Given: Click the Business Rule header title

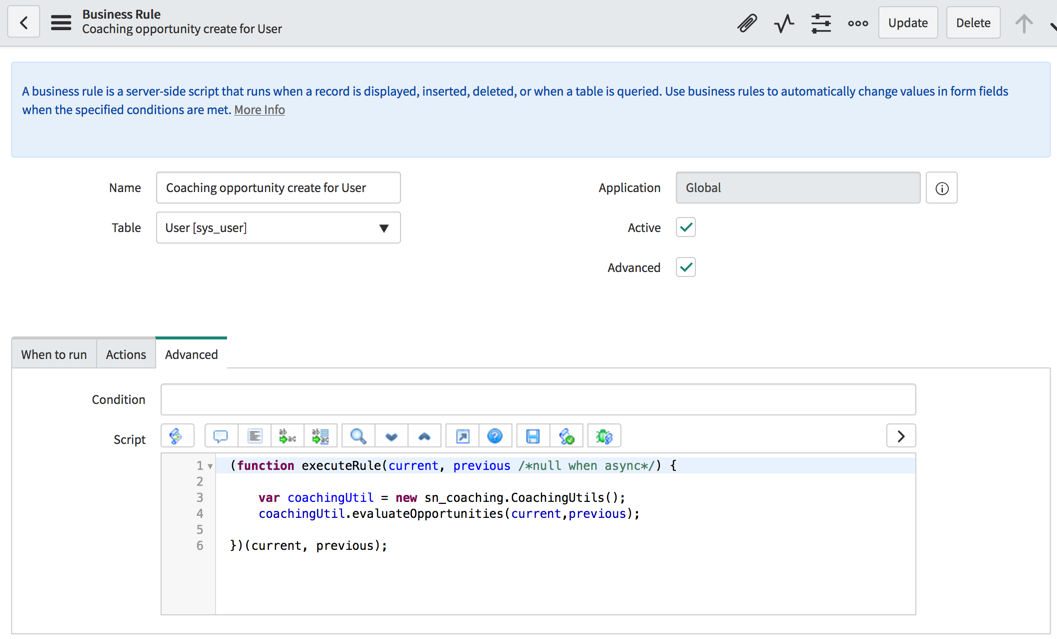Looking at the screenshot, I should point(121,14).
